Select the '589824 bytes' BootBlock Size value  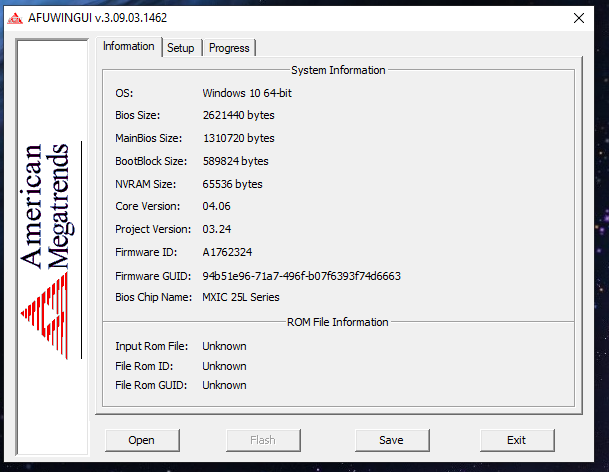coord(235,161)
